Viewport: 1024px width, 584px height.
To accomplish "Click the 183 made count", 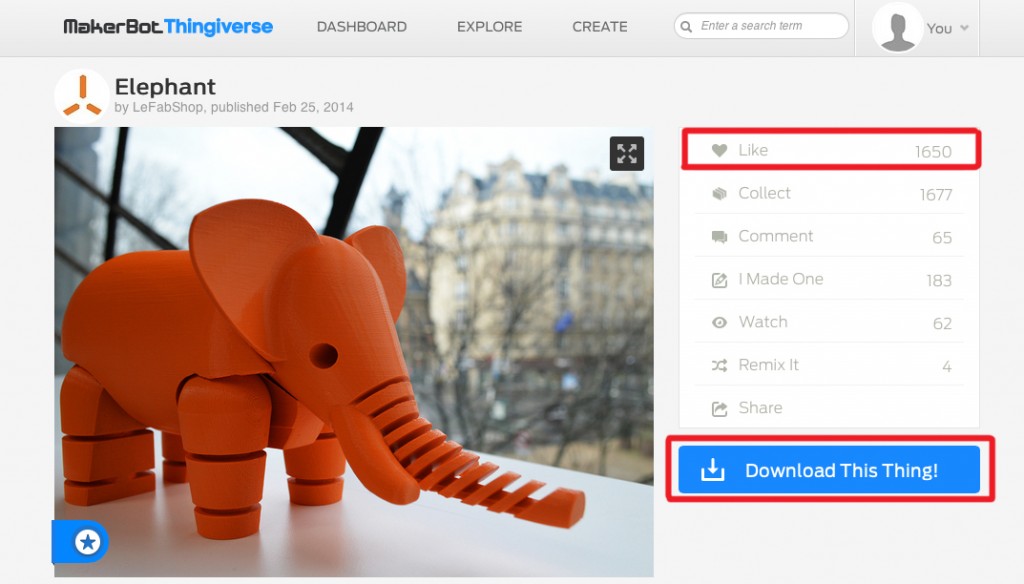I will (939, 281).
